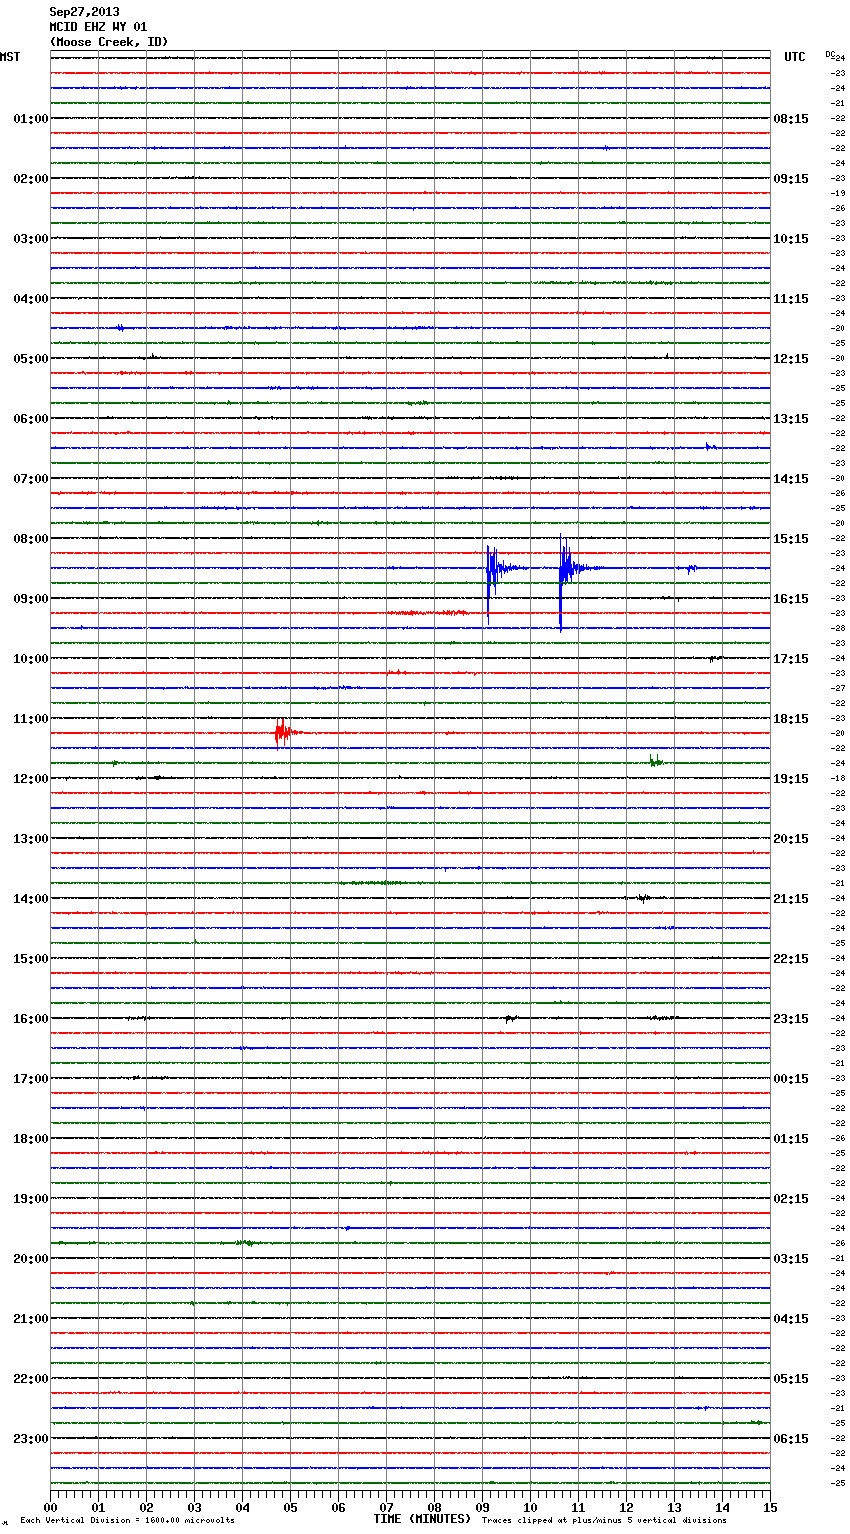The image size is (850, 1534).
Task: Select the minute-axis tick label 15
Action: [x=770, y=1507]
